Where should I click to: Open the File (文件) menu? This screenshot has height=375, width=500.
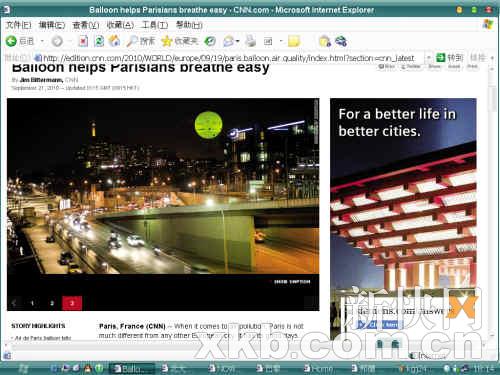[x=18, y=25]
